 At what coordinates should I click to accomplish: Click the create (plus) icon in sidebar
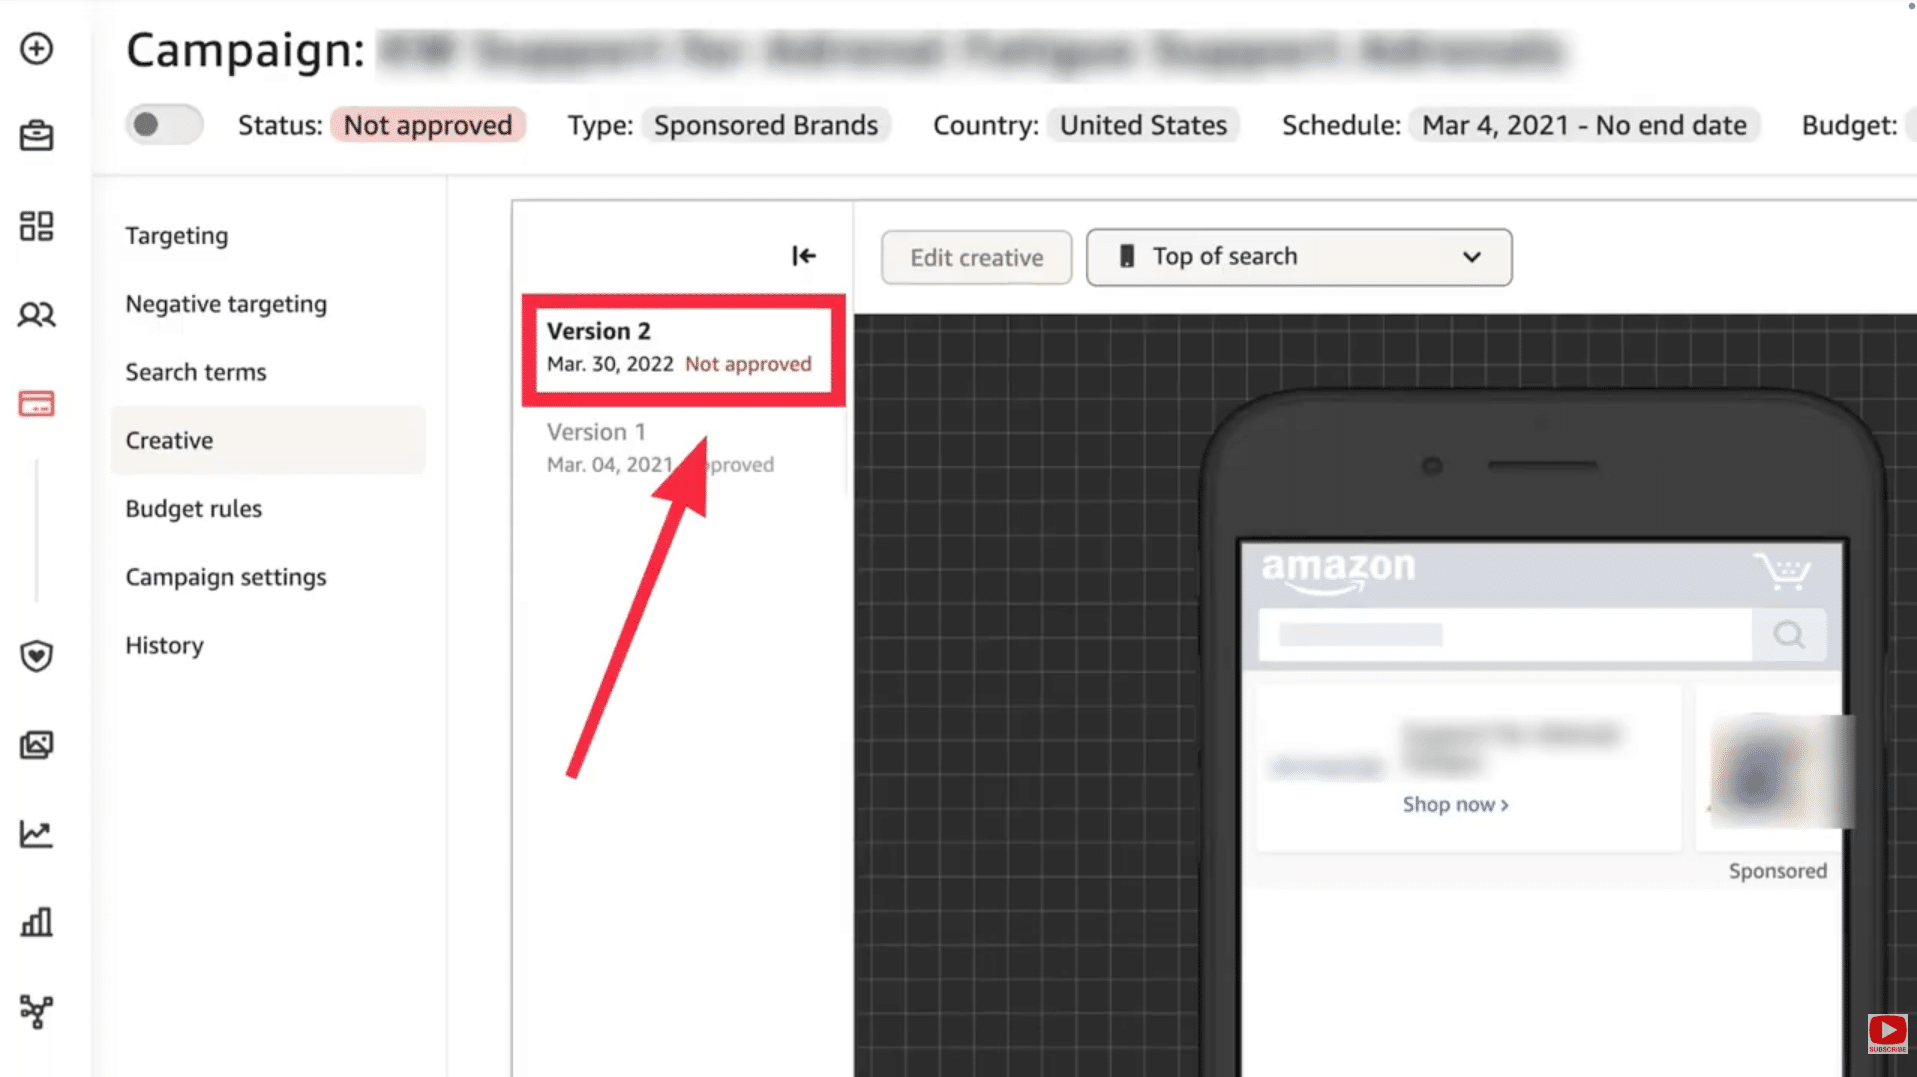(x=36, y=48)
